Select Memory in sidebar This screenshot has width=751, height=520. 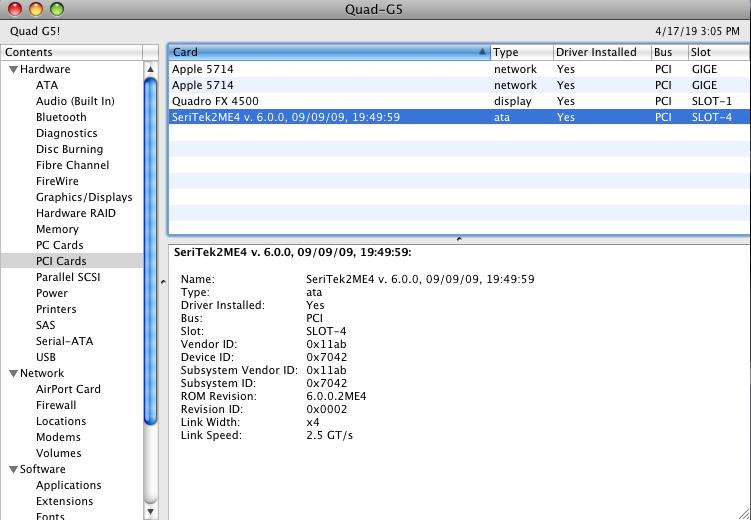[57, 229]
